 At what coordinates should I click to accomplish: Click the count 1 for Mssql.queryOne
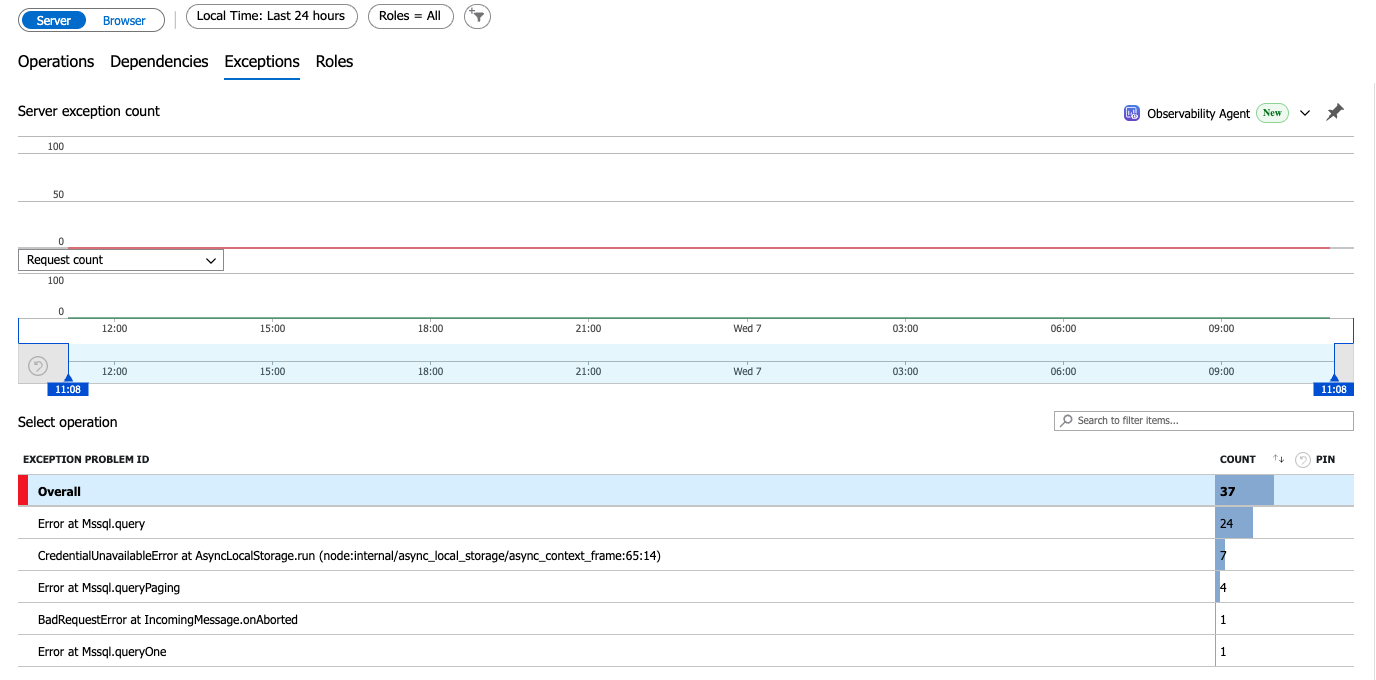click(1223, 652)
